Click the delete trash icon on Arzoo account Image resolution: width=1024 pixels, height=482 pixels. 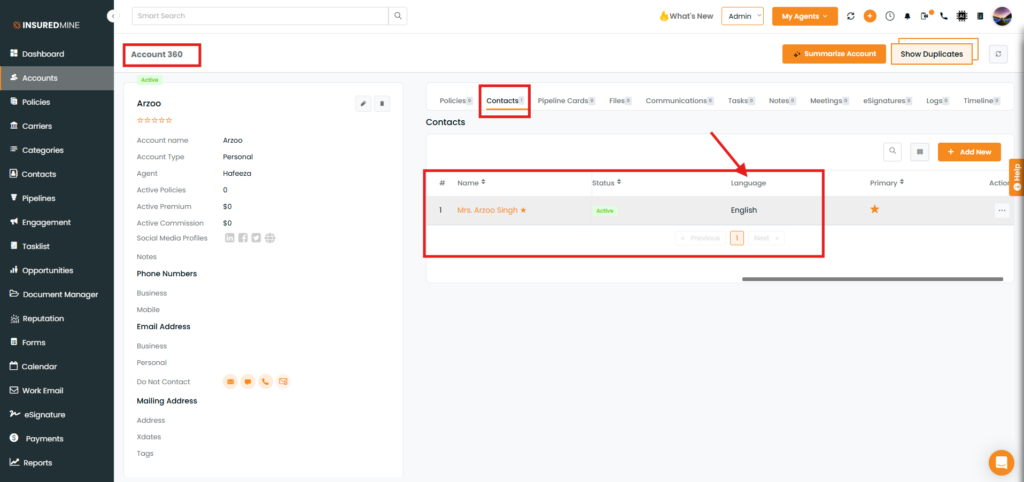pyautogui.click(x=382, y=103)
